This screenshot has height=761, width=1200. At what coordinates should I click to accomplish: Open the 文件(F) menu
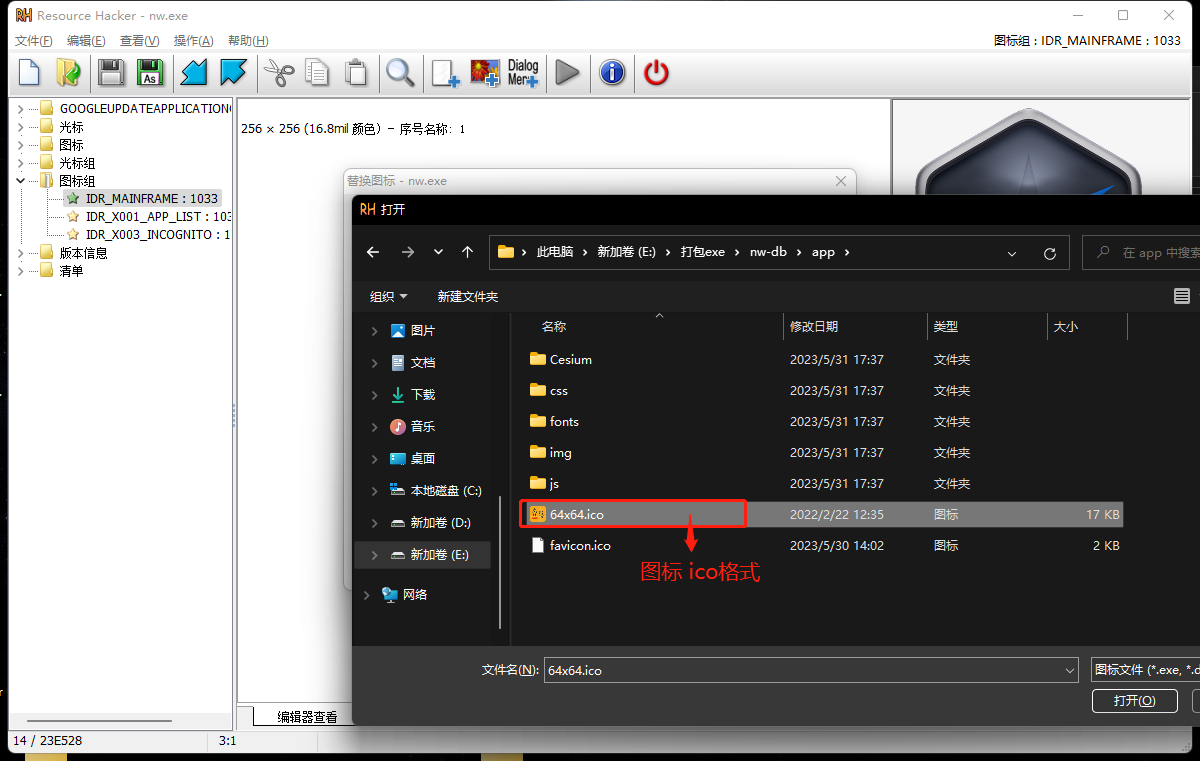coord(33,41)
